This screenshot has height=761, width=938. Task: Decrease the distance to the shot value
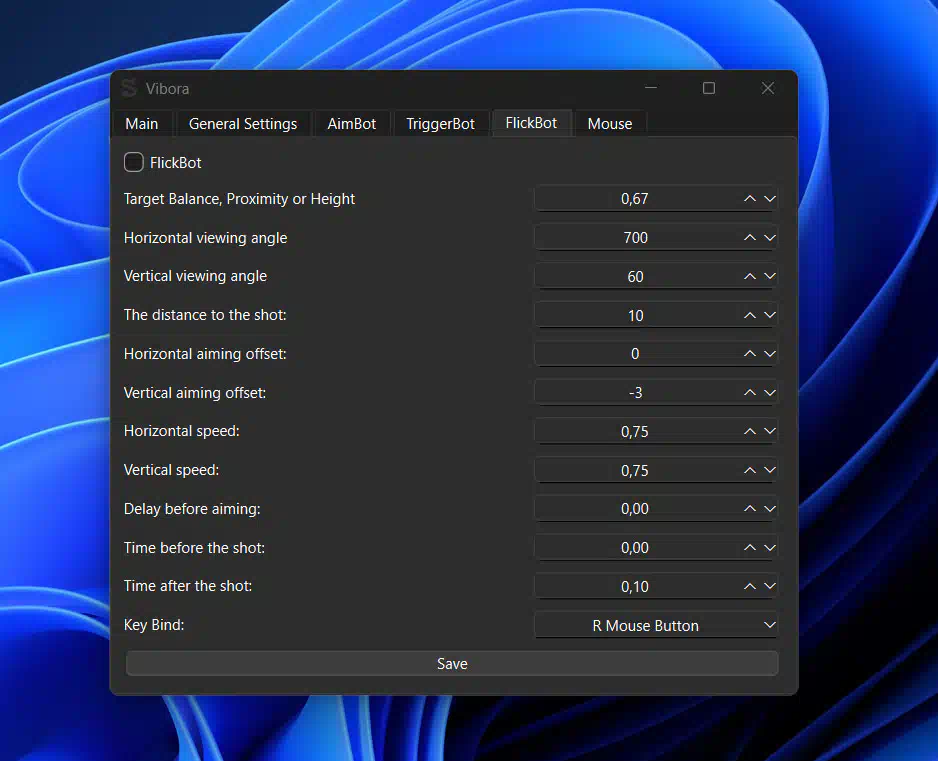769,316
